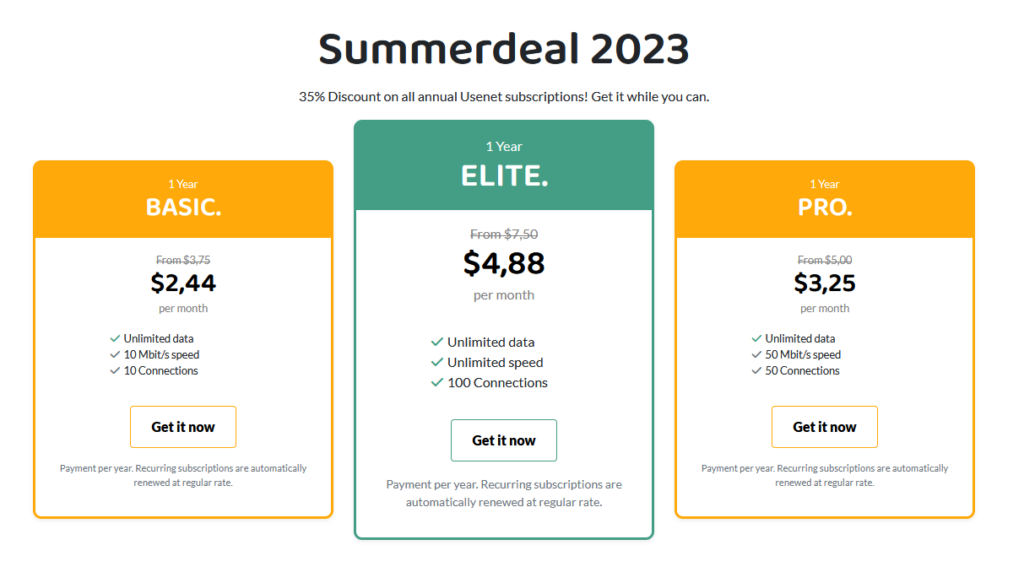Image resolution: width=1024 pixels, height=572 pixels.
Task: Click the checkmark next to 10 Connections
Action: coord(115,370)
